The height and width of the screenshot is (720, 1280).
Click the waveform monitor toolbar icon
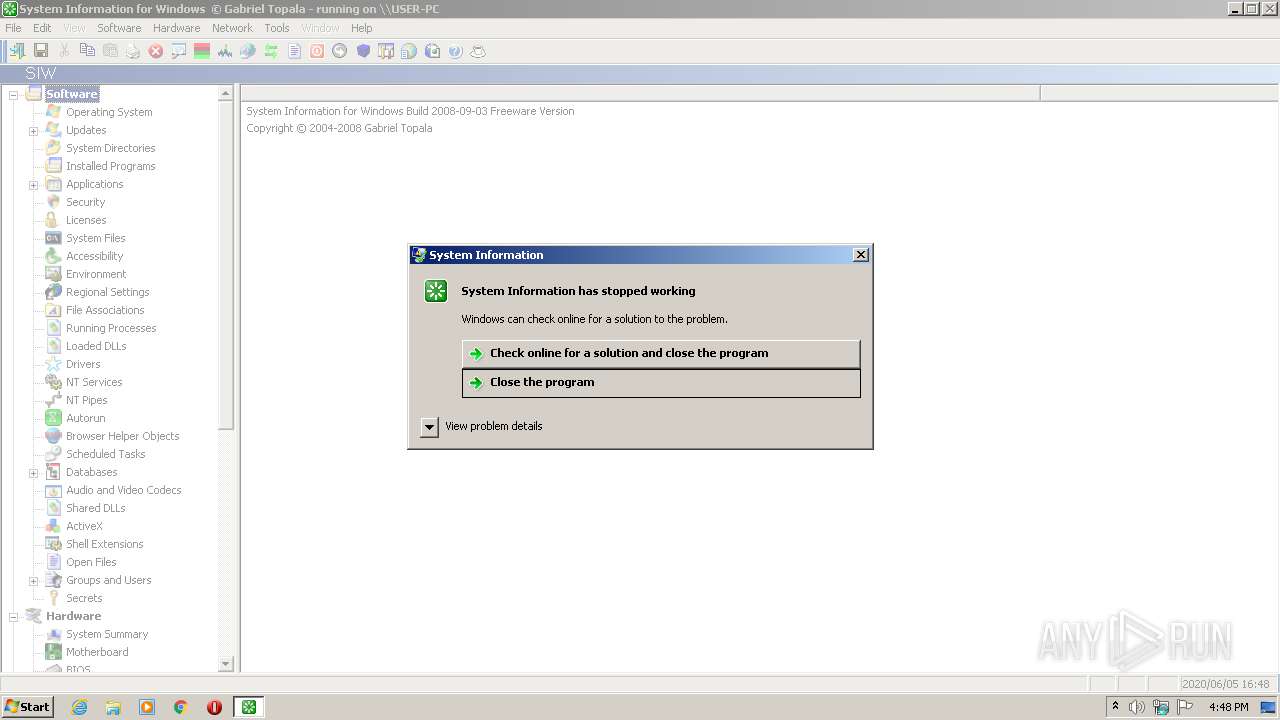[225, 51]
